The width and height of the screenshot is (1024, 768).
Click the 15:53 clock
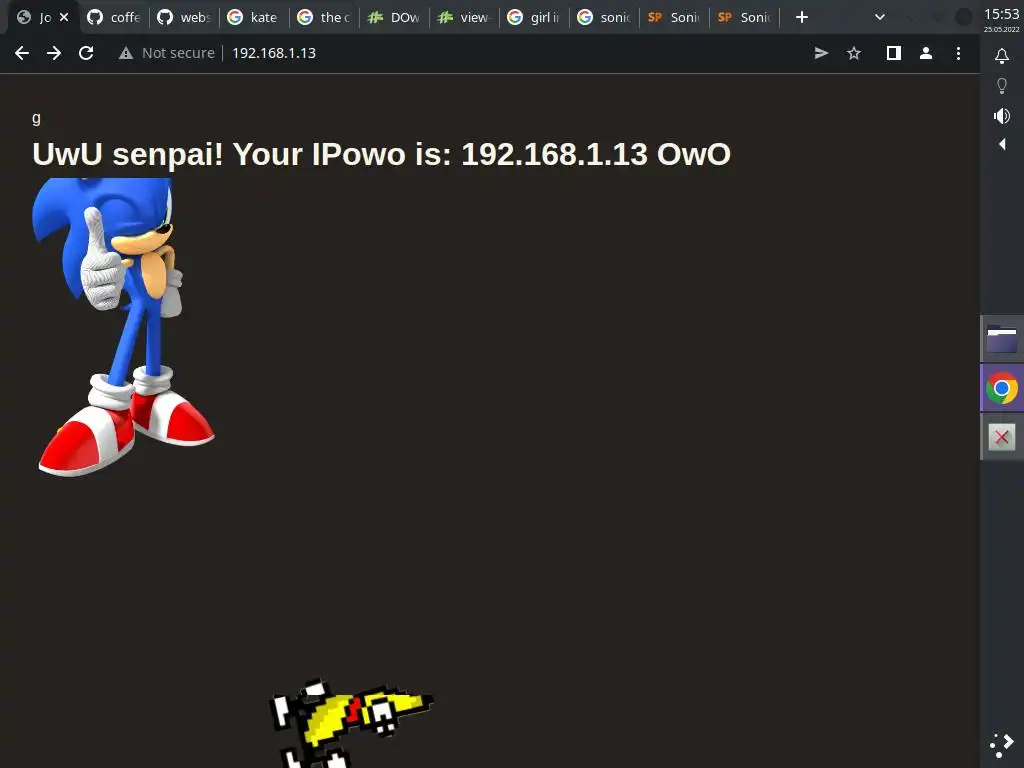[x=1002, y=14]
